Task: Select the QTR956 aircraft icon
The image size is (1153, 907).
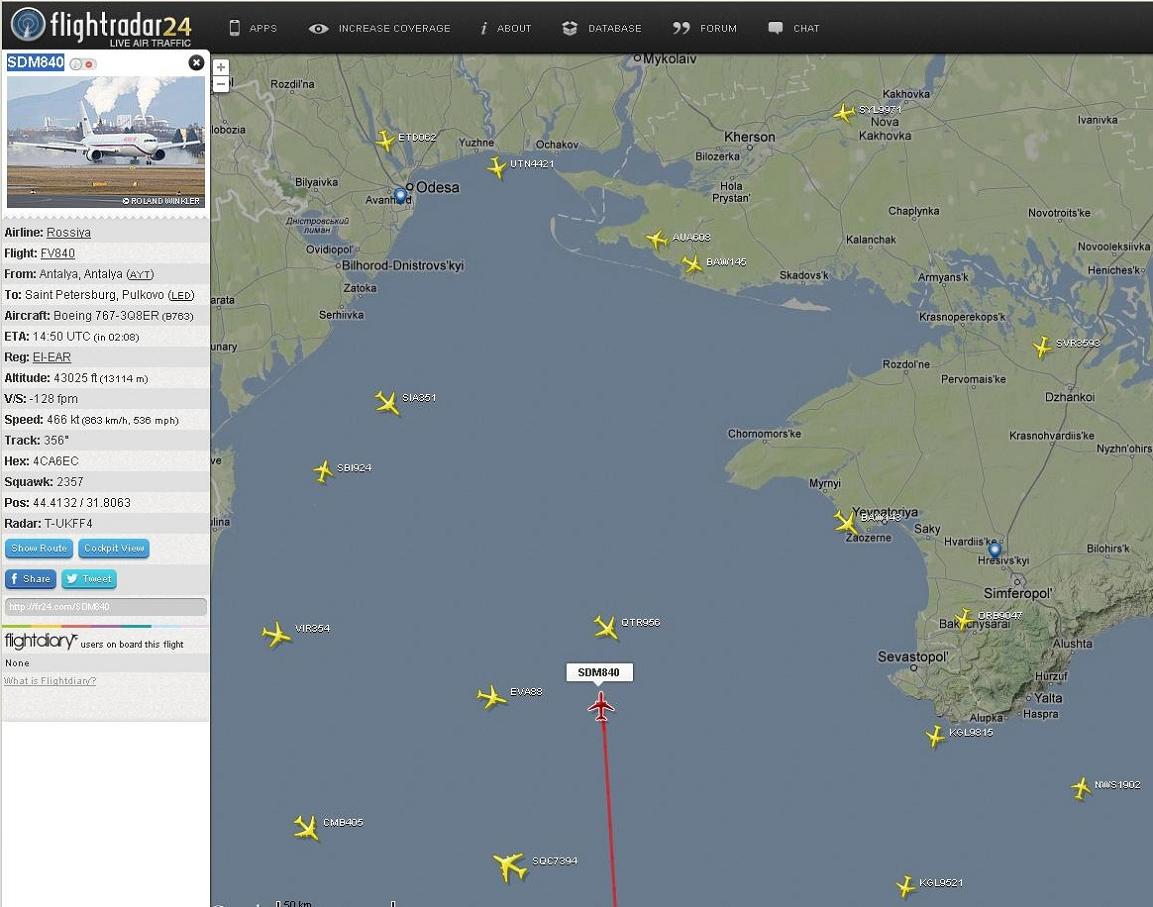Action: point(606,627)
